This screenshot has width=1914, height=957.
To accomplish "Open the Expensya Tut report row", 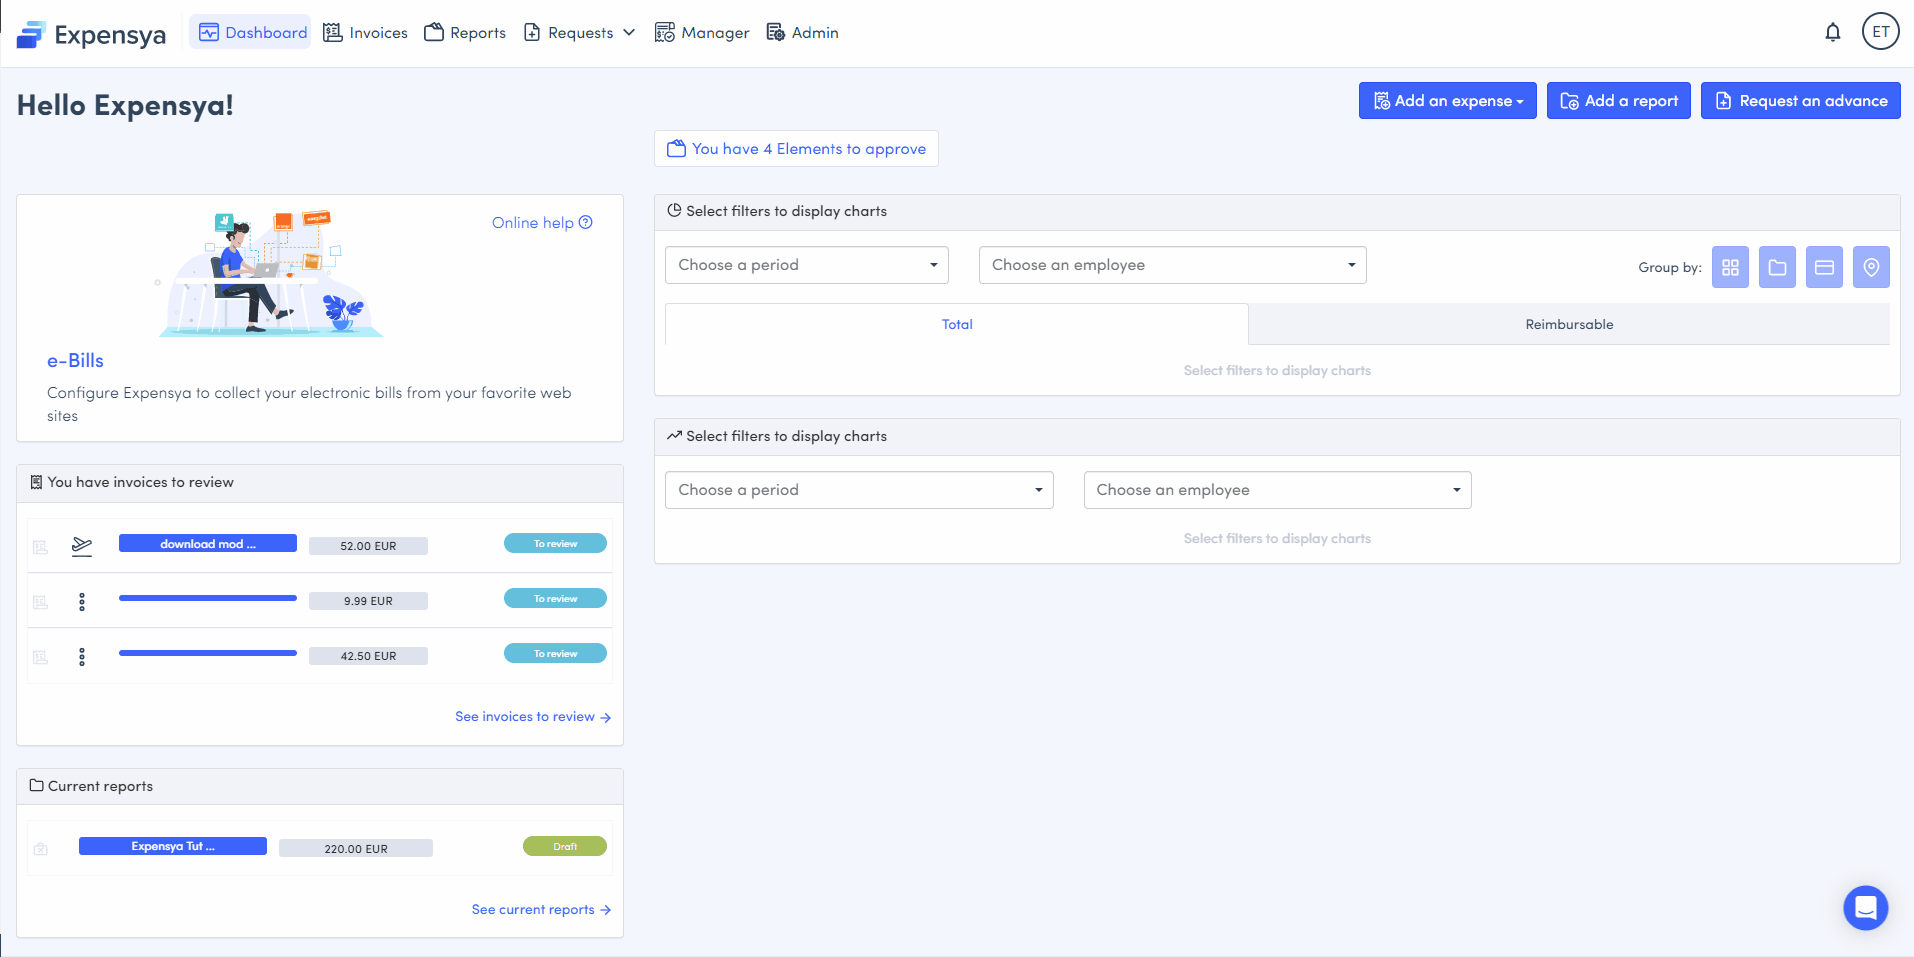I will click(173, 846).
